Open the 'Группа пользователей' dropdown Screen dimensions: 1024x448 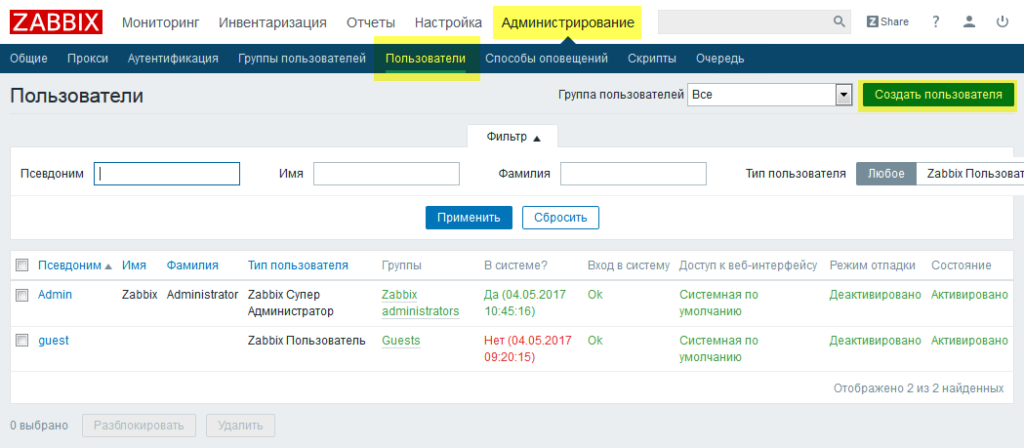[x=771, y=95]
